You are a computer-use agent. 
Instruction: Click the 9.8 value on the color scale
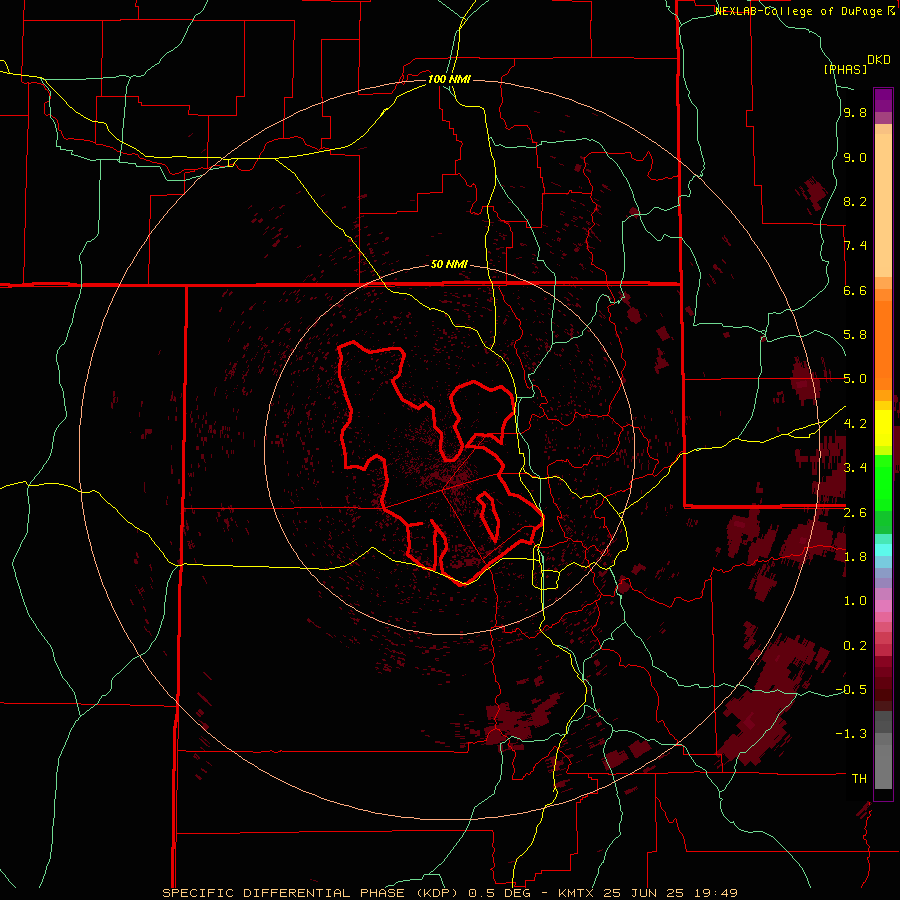point(855,113)
